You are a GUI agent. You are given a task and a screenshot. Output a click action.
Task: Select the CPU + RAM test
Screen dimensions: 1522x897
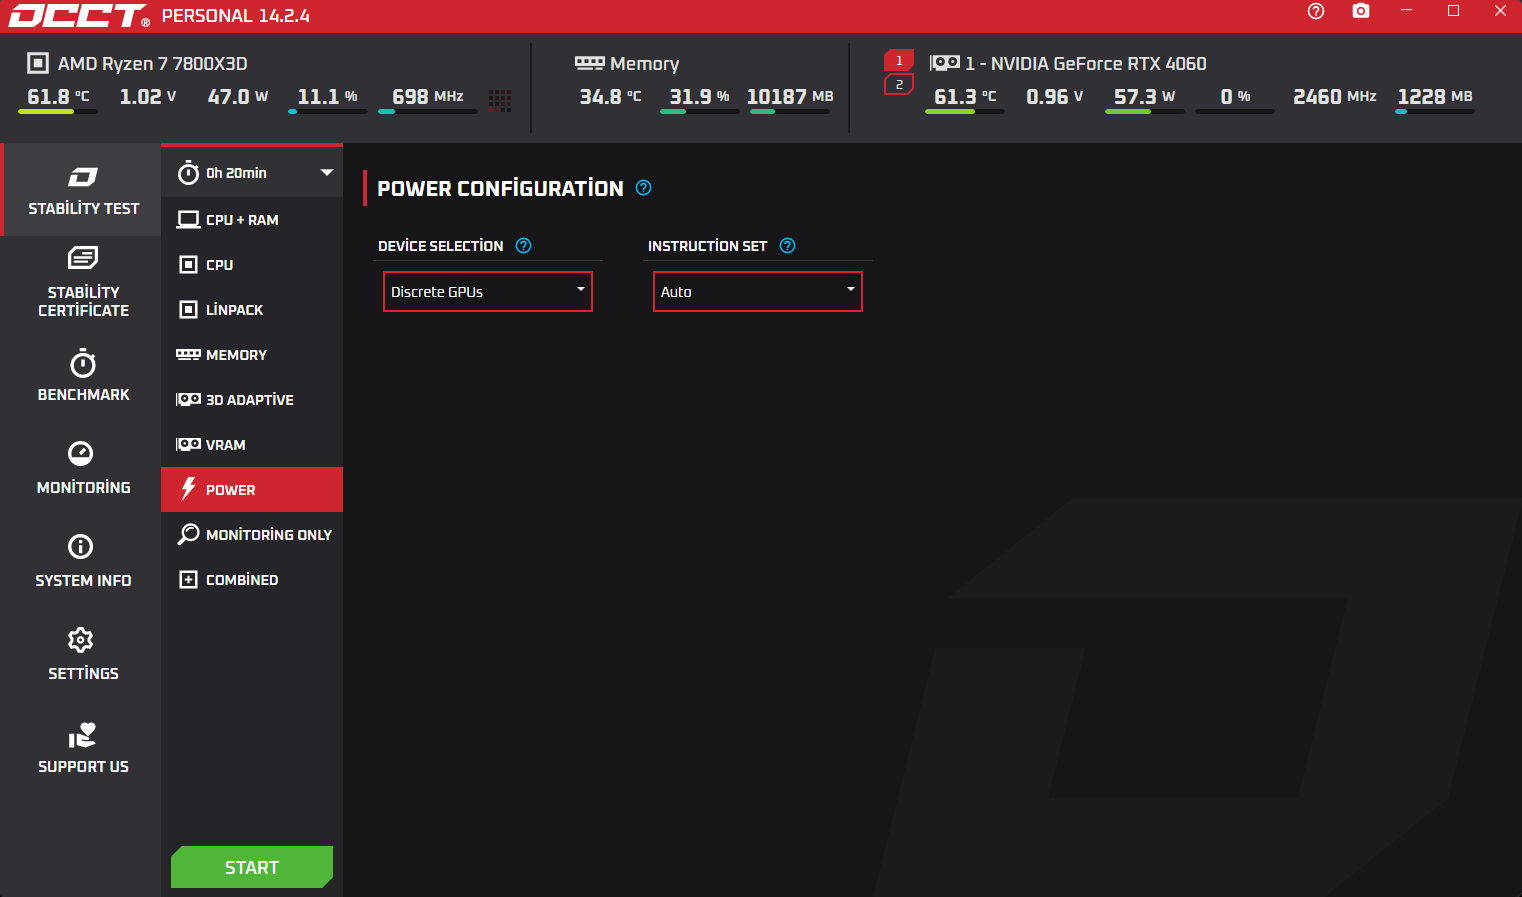point(252,220)
